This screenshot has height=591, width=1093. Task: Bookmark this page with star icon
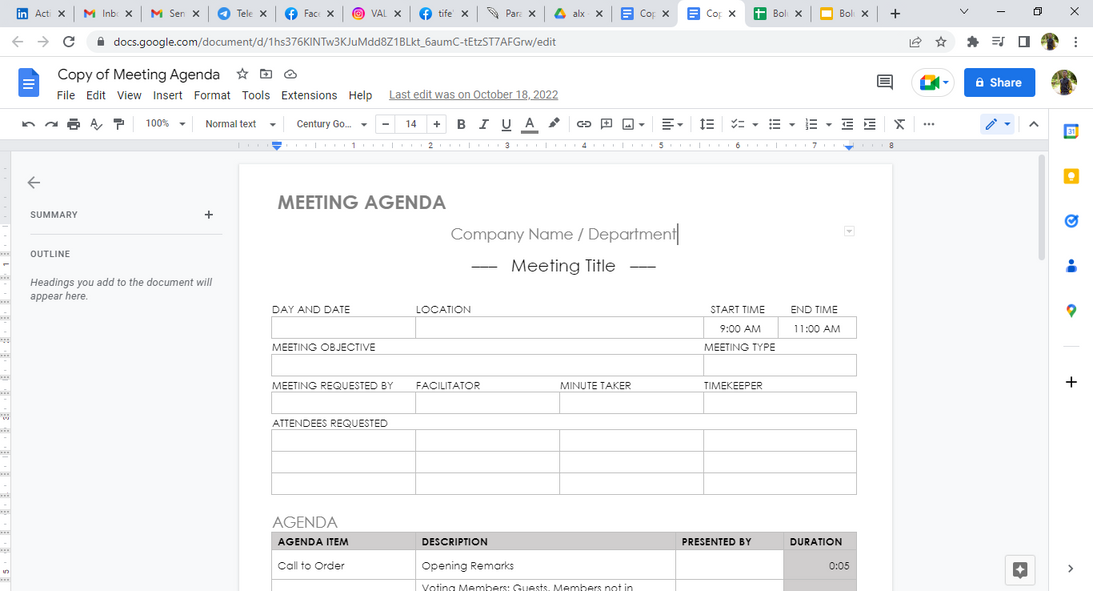tap(940, 42)
